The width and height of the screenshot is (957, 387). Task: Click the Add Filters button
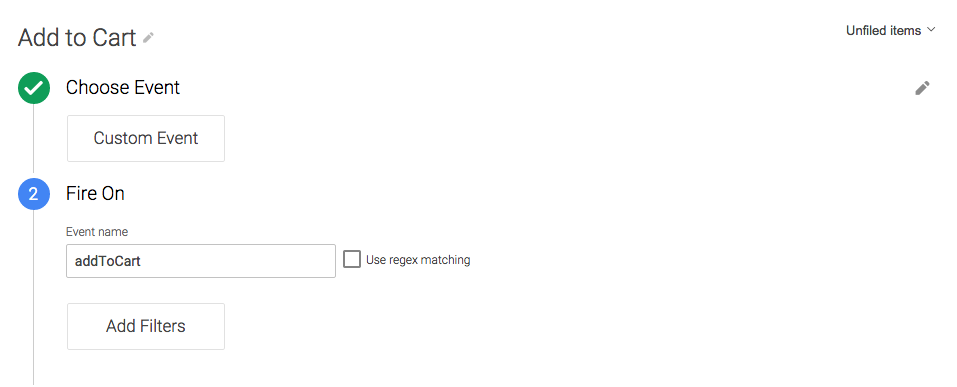146,327
